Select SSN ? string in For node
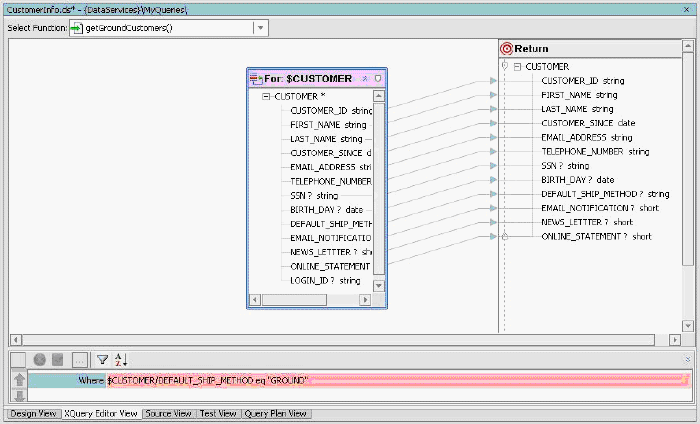700x424 pixels. click(x=314, y=195)
